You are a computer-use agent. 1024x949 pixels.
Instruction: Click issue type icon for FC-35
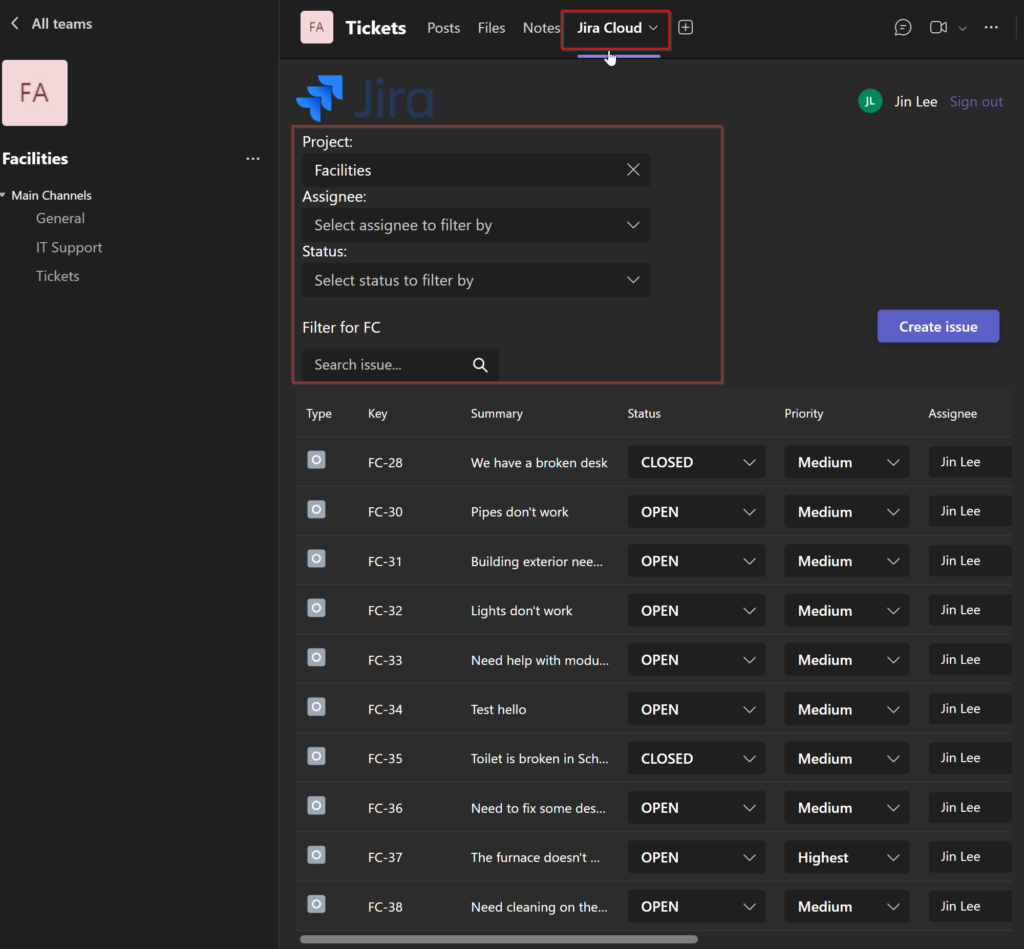[x=317, y=756]
